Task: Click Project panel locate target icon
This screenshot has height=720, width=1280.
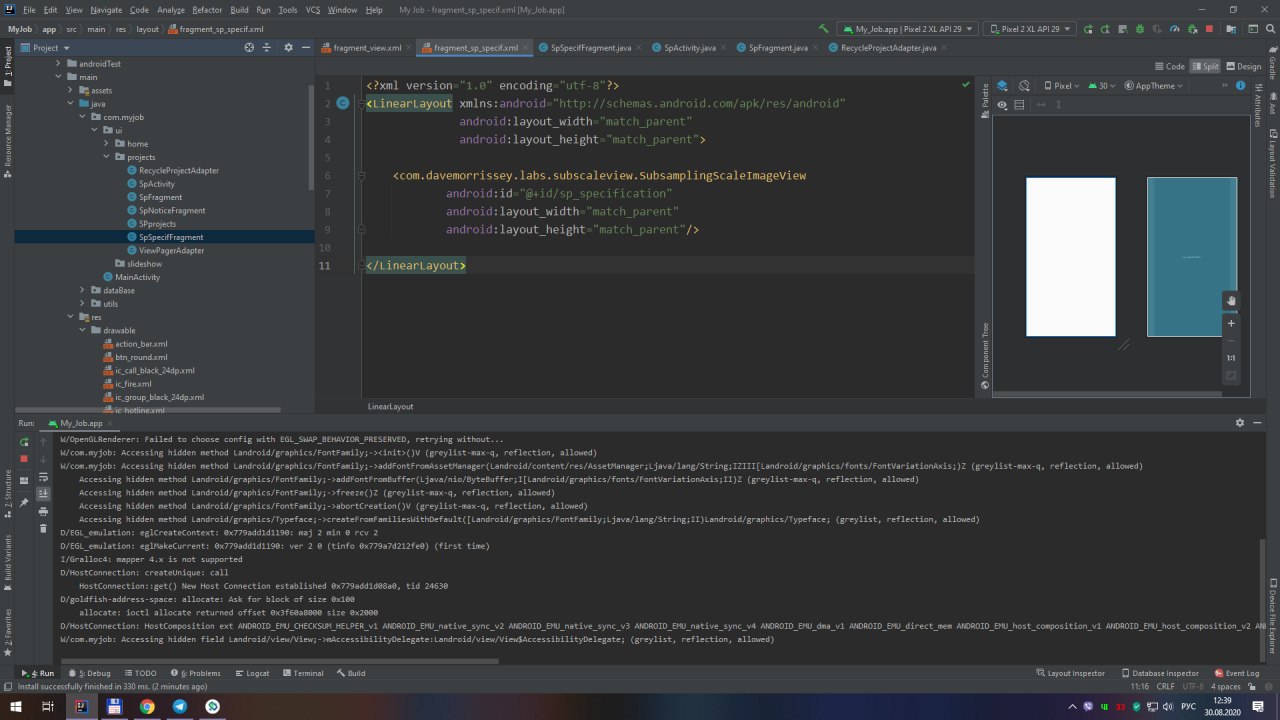Action: click(x=249, y=47)
